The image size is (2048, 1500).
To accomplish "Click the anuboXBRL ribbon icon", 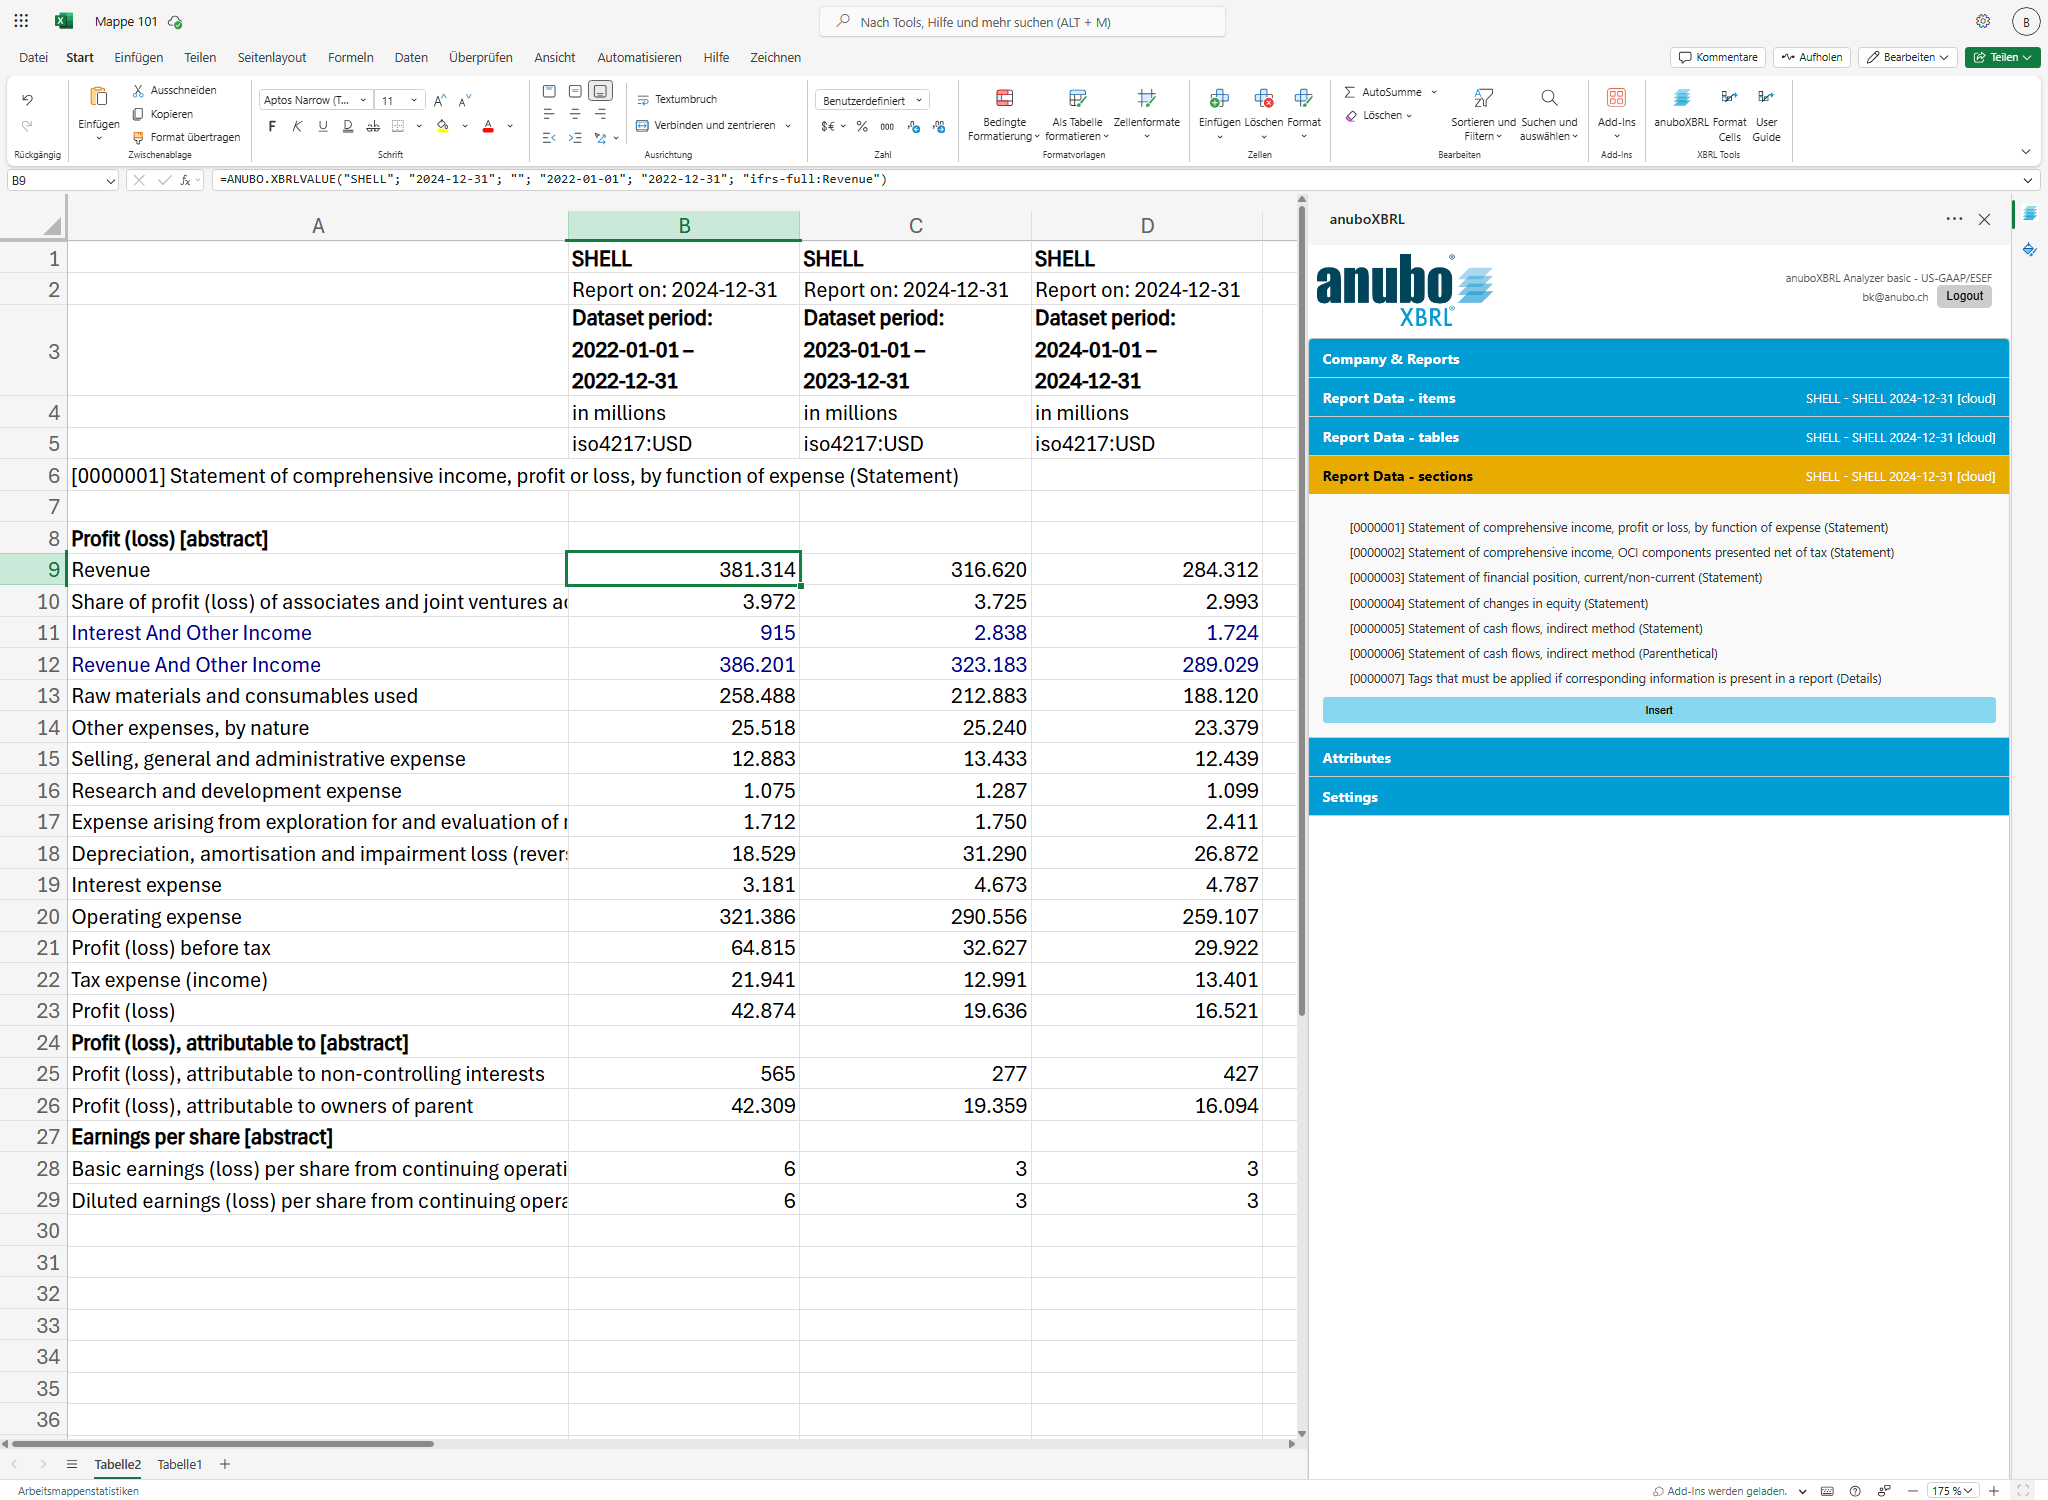I will click(1681, 99).
